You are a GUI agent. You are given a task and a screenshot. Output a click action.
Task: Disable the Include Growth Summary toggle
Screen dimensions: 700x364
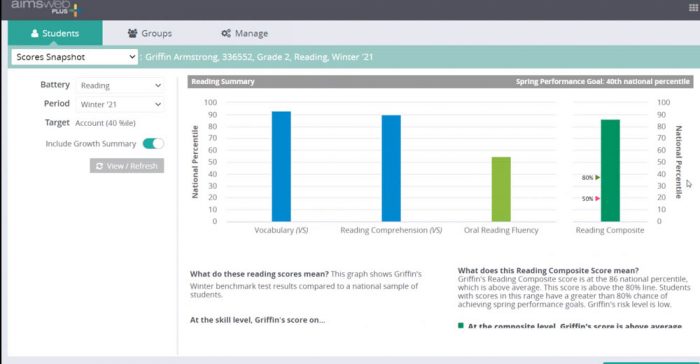tap(153, 143)
